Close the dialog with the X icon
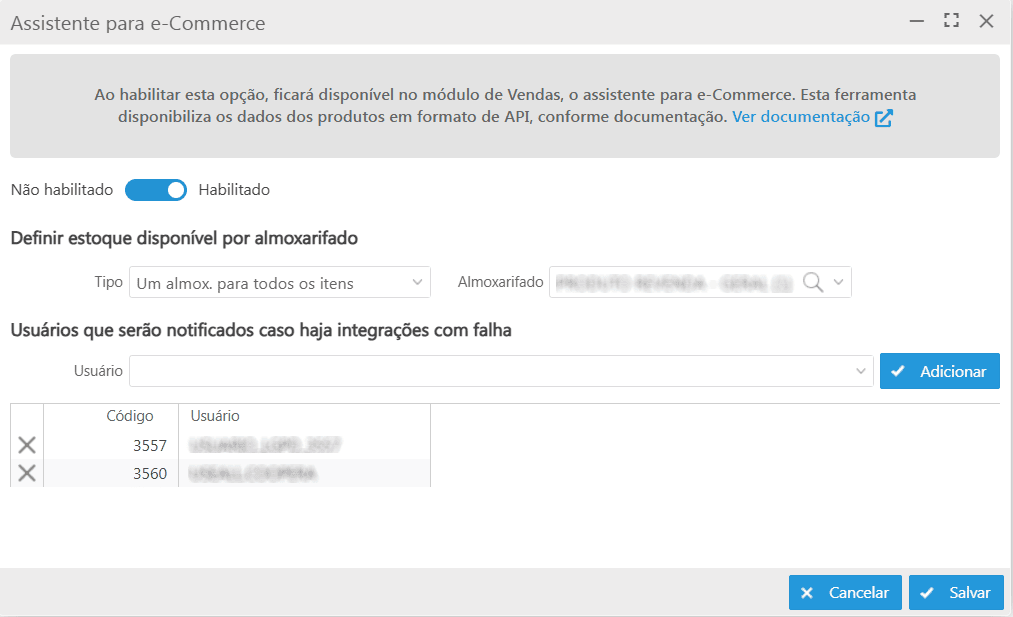 tap(986, 21)
